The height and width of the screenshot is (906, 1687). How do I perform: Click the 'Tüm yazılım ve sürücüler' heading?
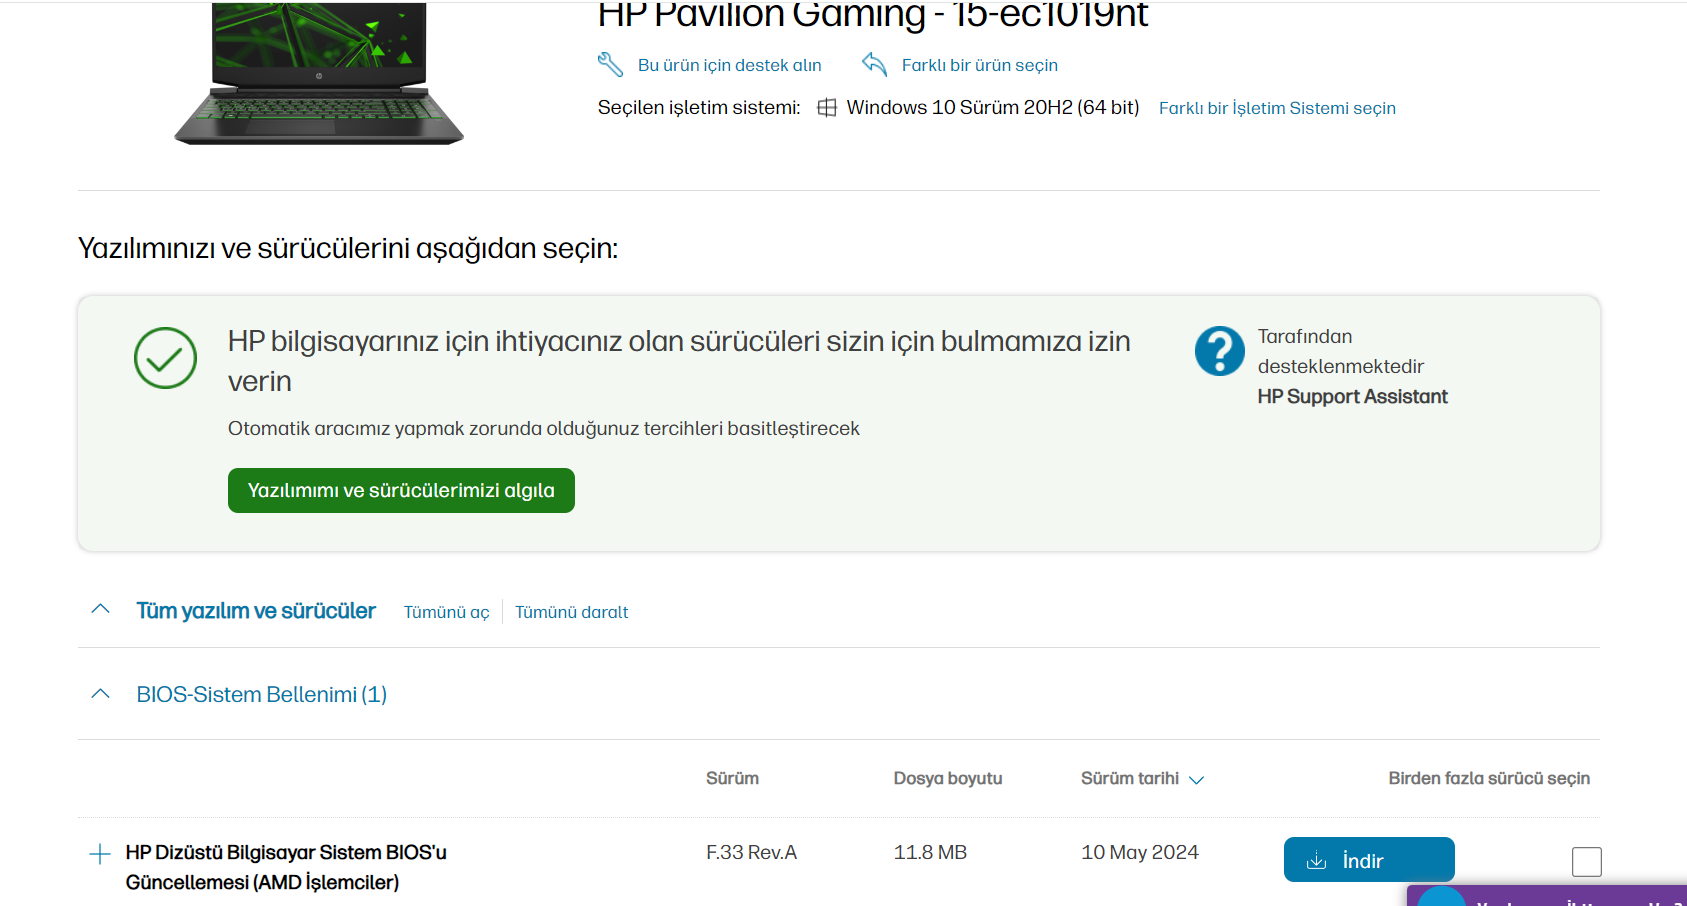pyautogui.click(x=256, y=611)
